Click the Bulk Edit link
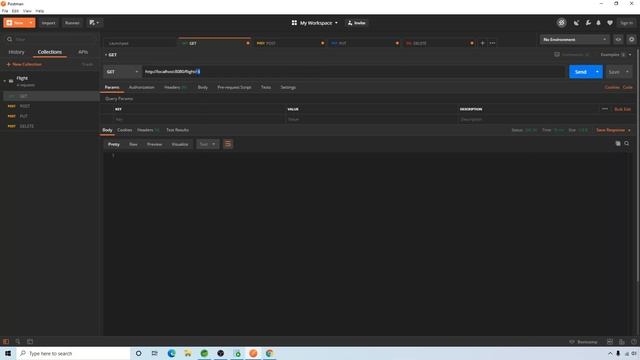The height and width of the screenshot is (360, 640). 622,109
